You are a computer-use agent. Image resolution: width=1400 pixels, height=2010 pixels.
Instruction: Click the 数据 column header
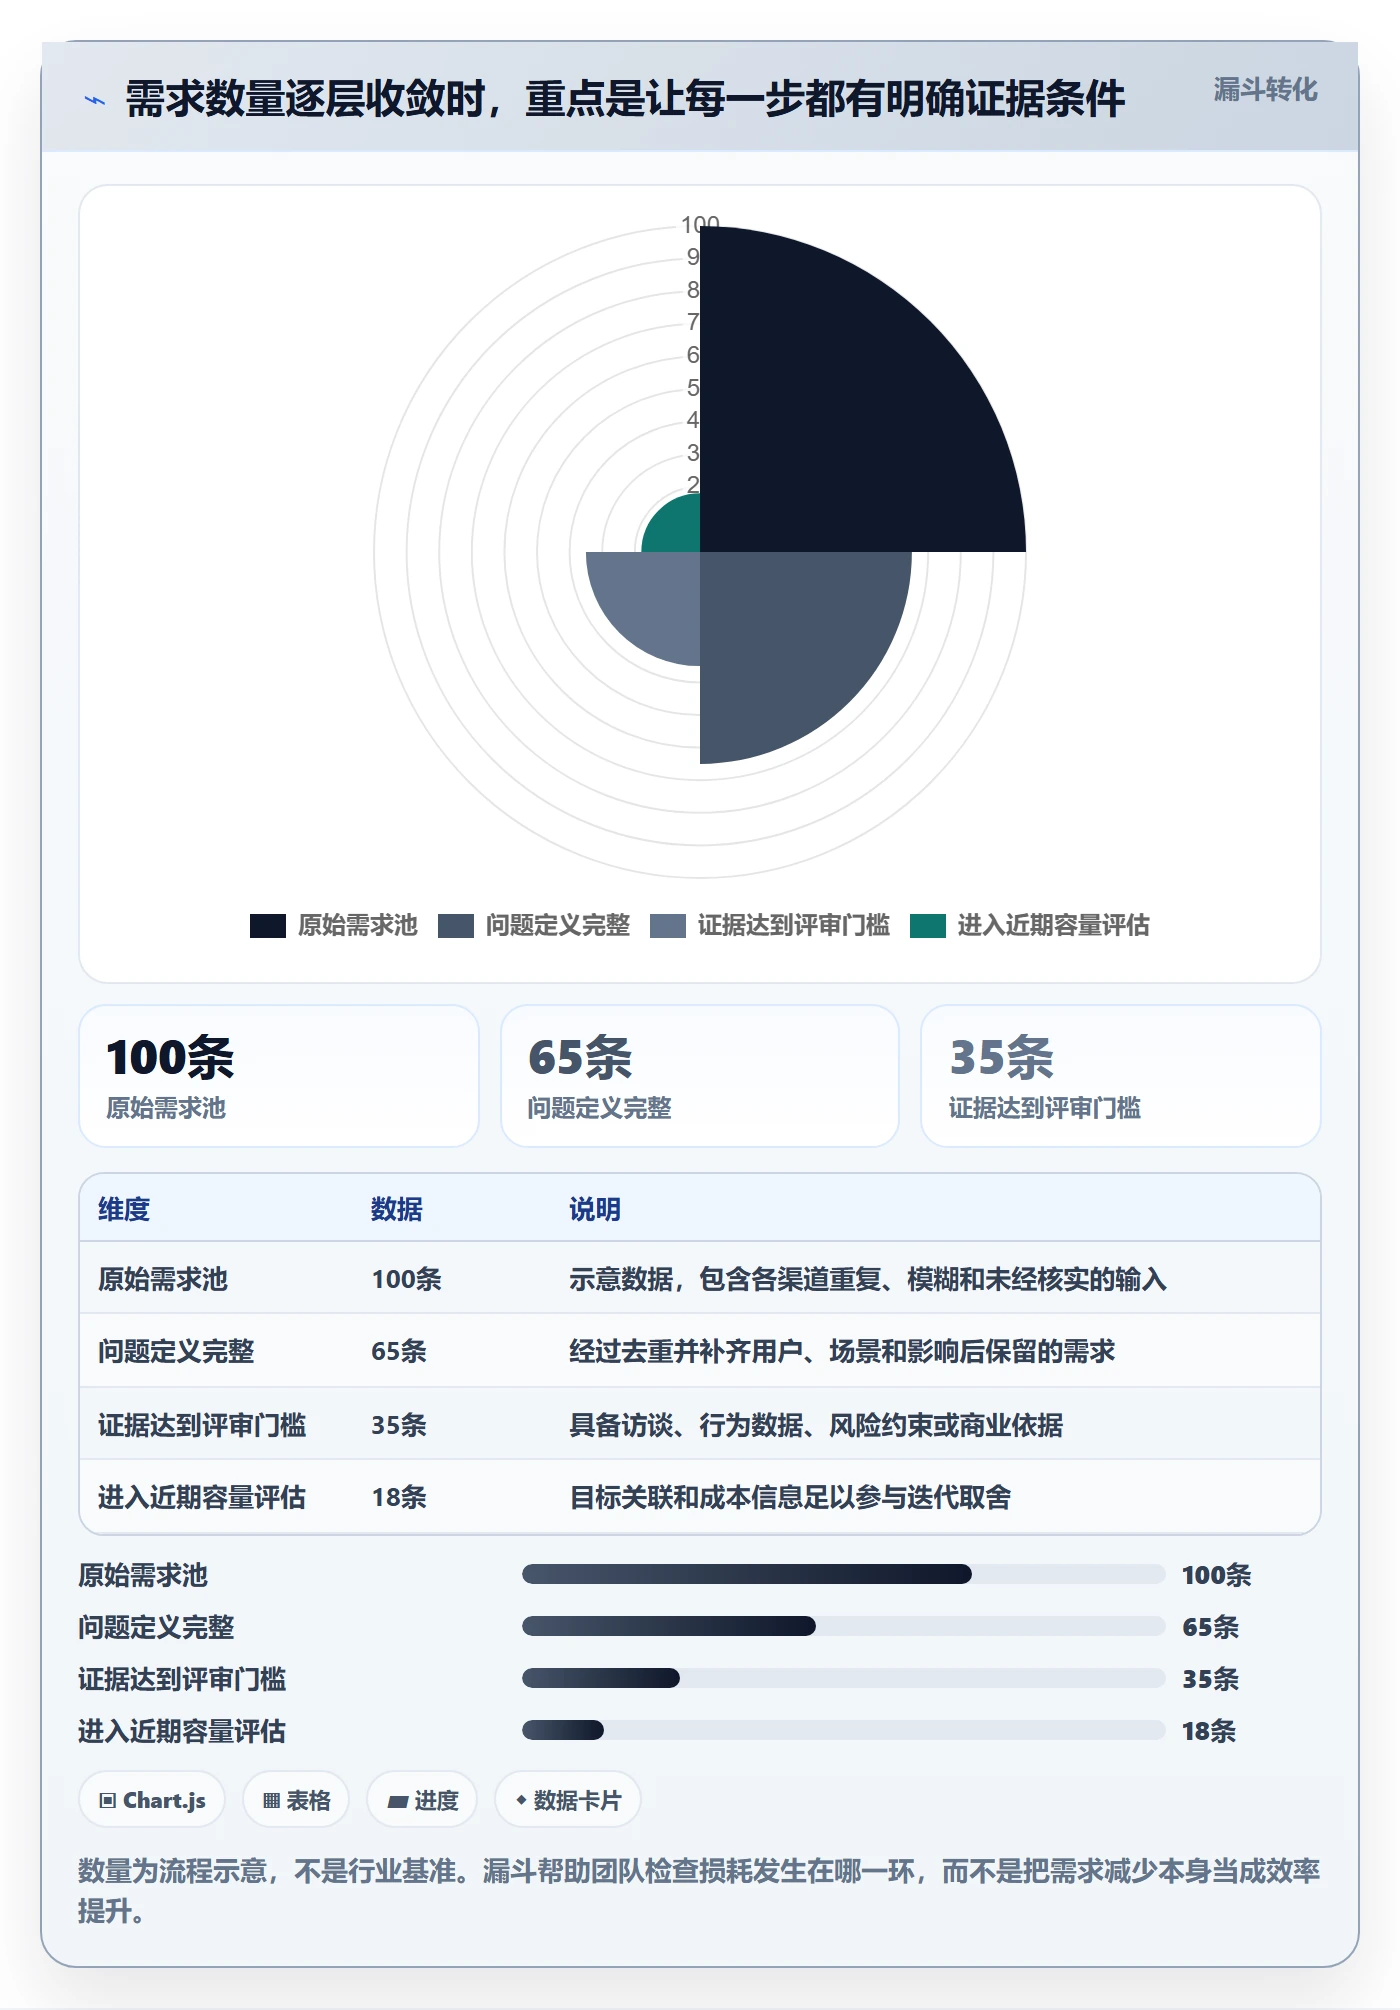(397, 1209)
